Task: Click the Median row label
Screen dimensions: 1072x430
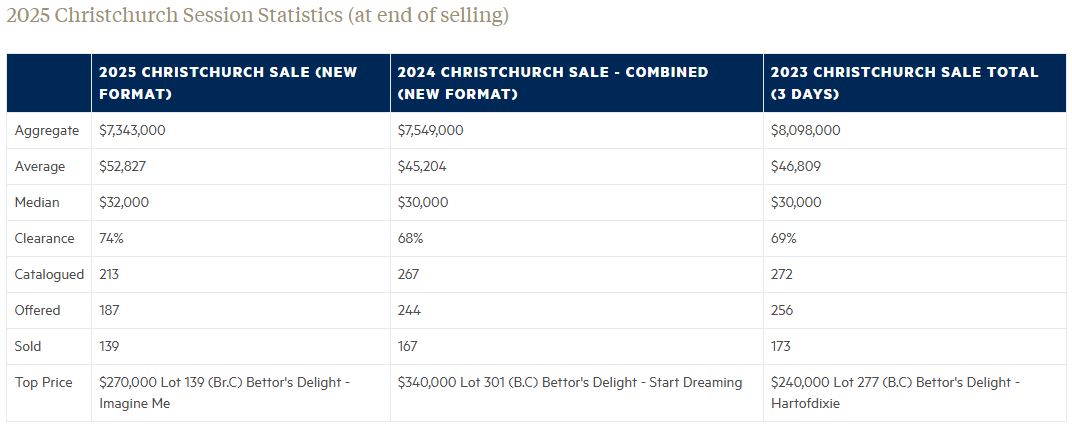Action: pyautogui.click(x=37, y=202)
